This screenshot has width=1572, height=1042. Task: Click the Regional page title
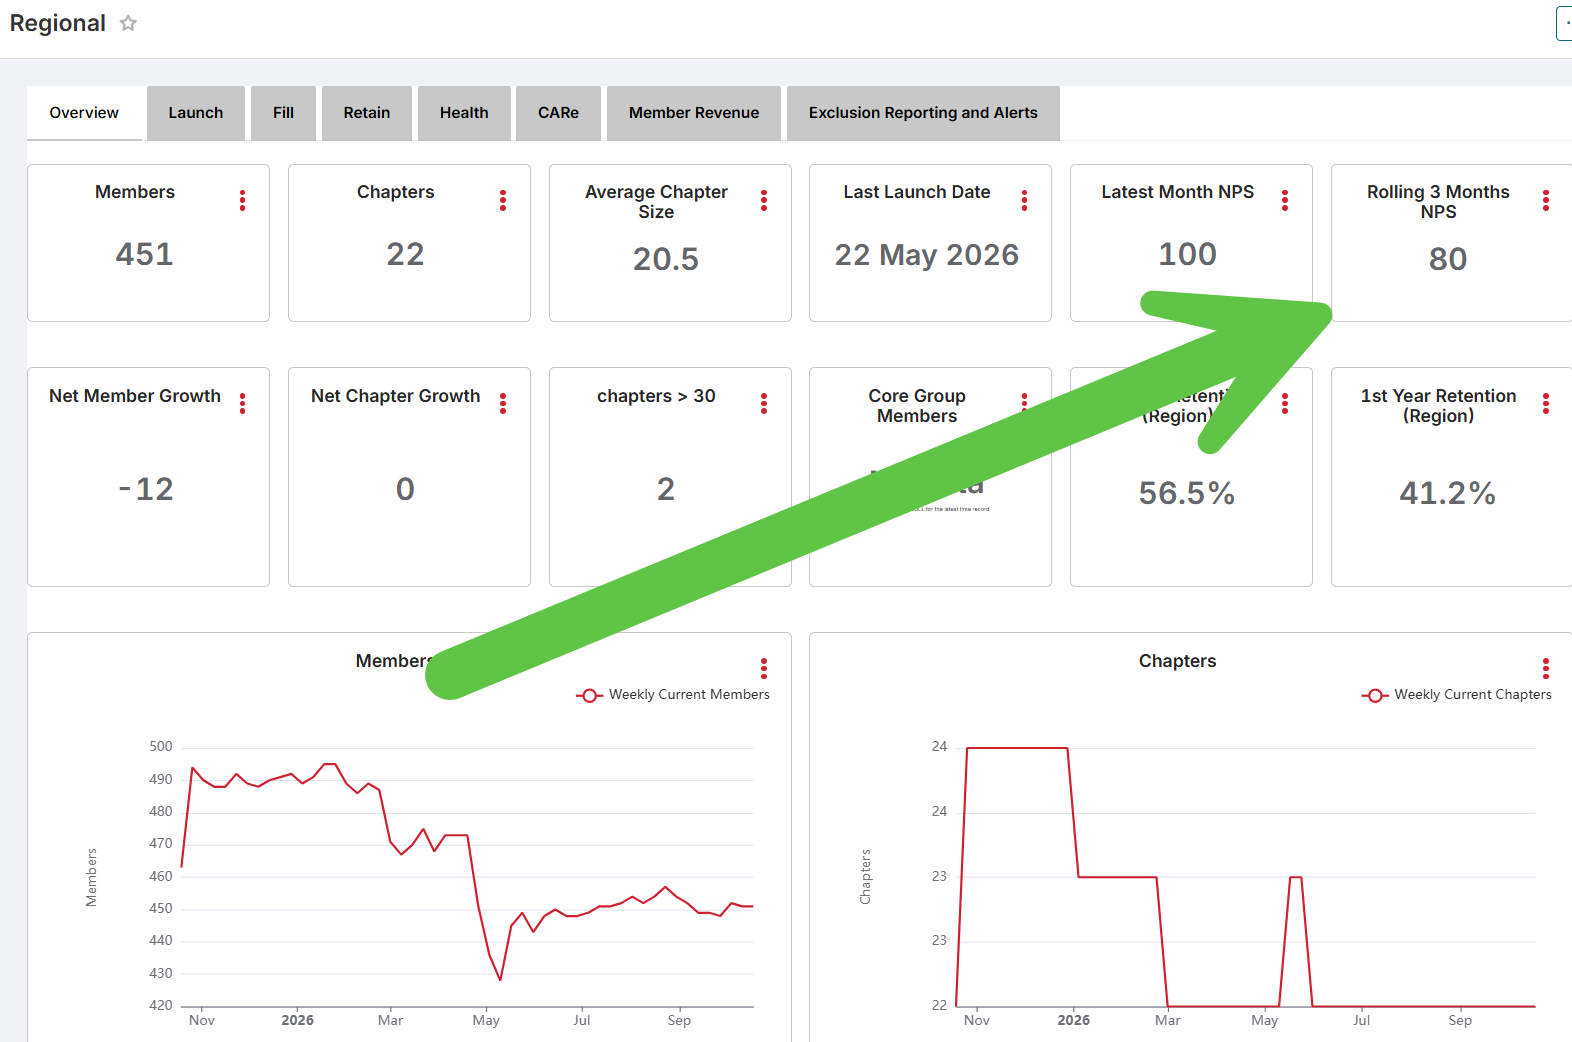[x=58, y=23]
